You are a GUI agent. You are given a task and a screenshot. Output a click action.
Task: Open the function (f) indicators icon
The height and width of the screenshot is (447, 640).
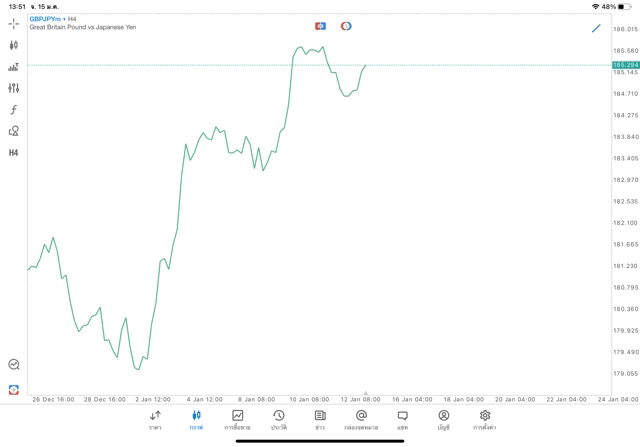[14, 110]
